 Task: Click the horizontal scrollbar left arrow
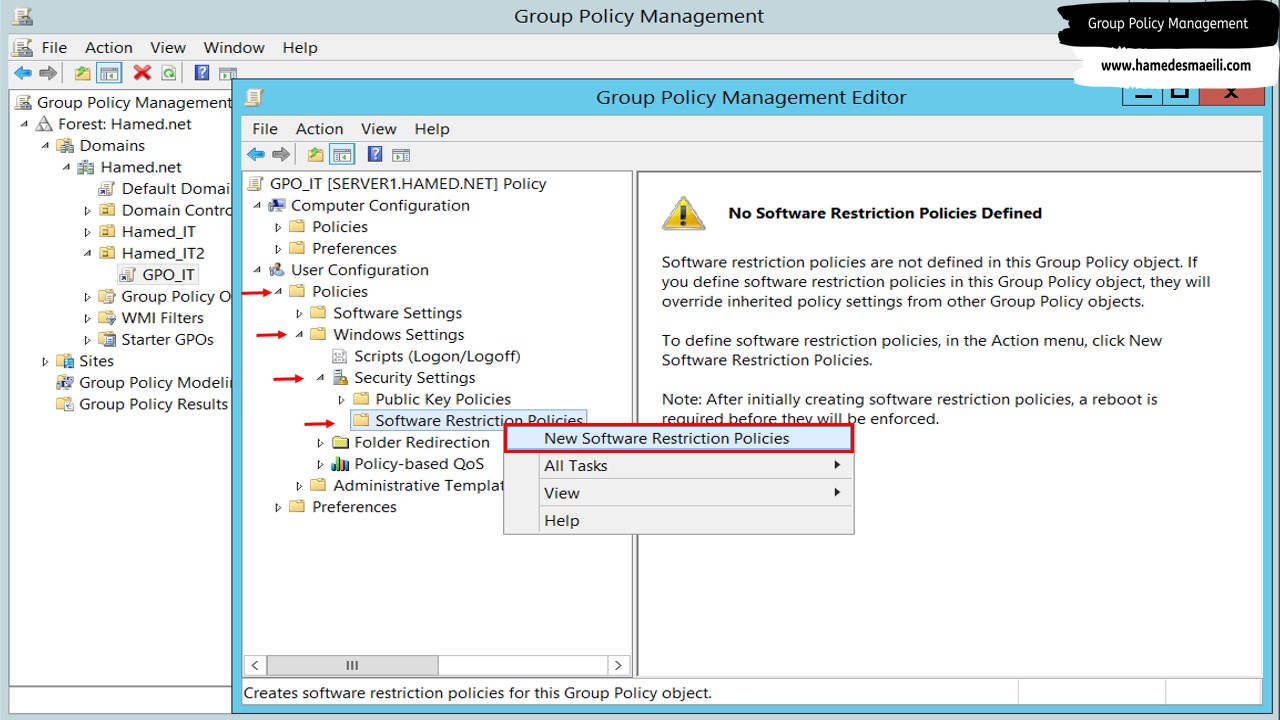(x=255, y=665)
